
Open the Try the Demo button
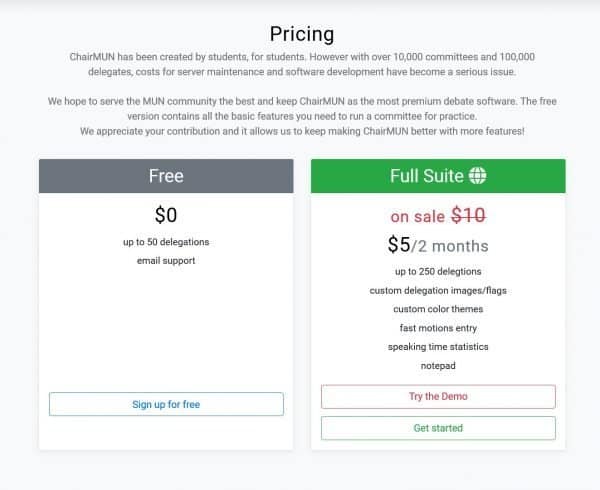point(438,397)
